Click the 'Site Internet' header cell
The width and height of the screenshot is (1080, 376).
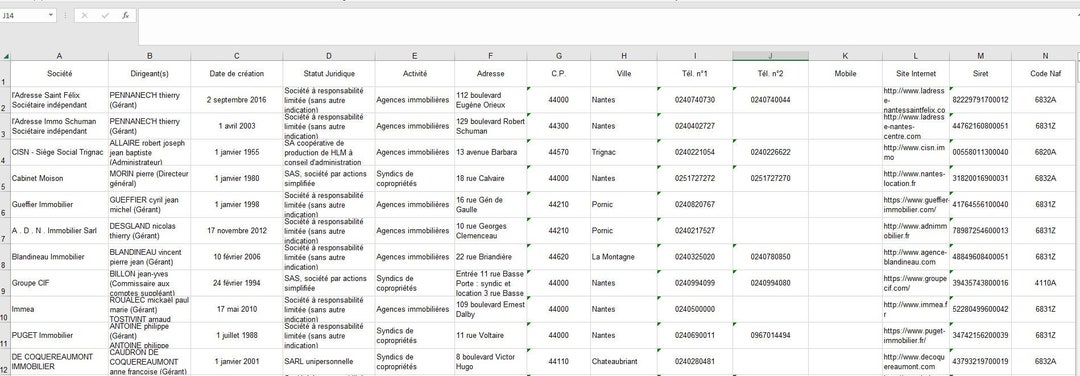pyautogui.click(x=915, y=74)
